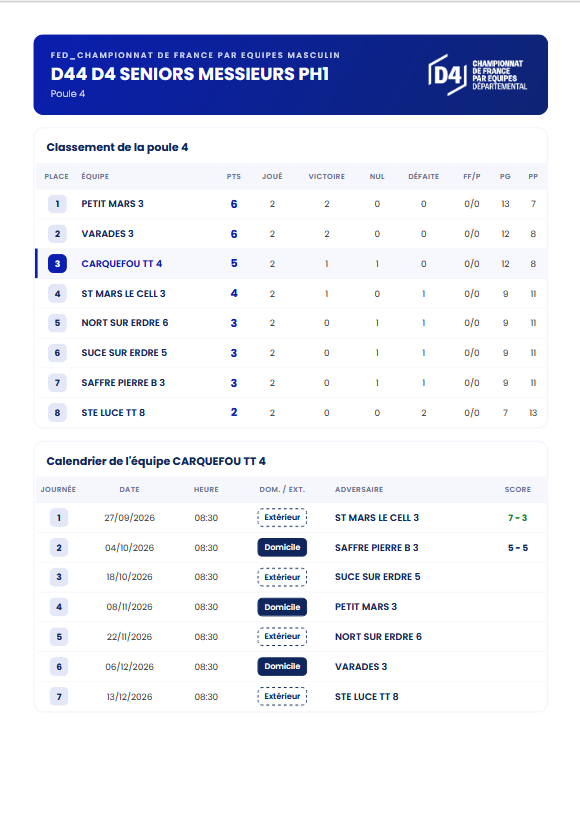Click Extérieur badge for 22/11/2026 match
The width and height of the screenshot is (580, 820).
(x=282, y=636)
